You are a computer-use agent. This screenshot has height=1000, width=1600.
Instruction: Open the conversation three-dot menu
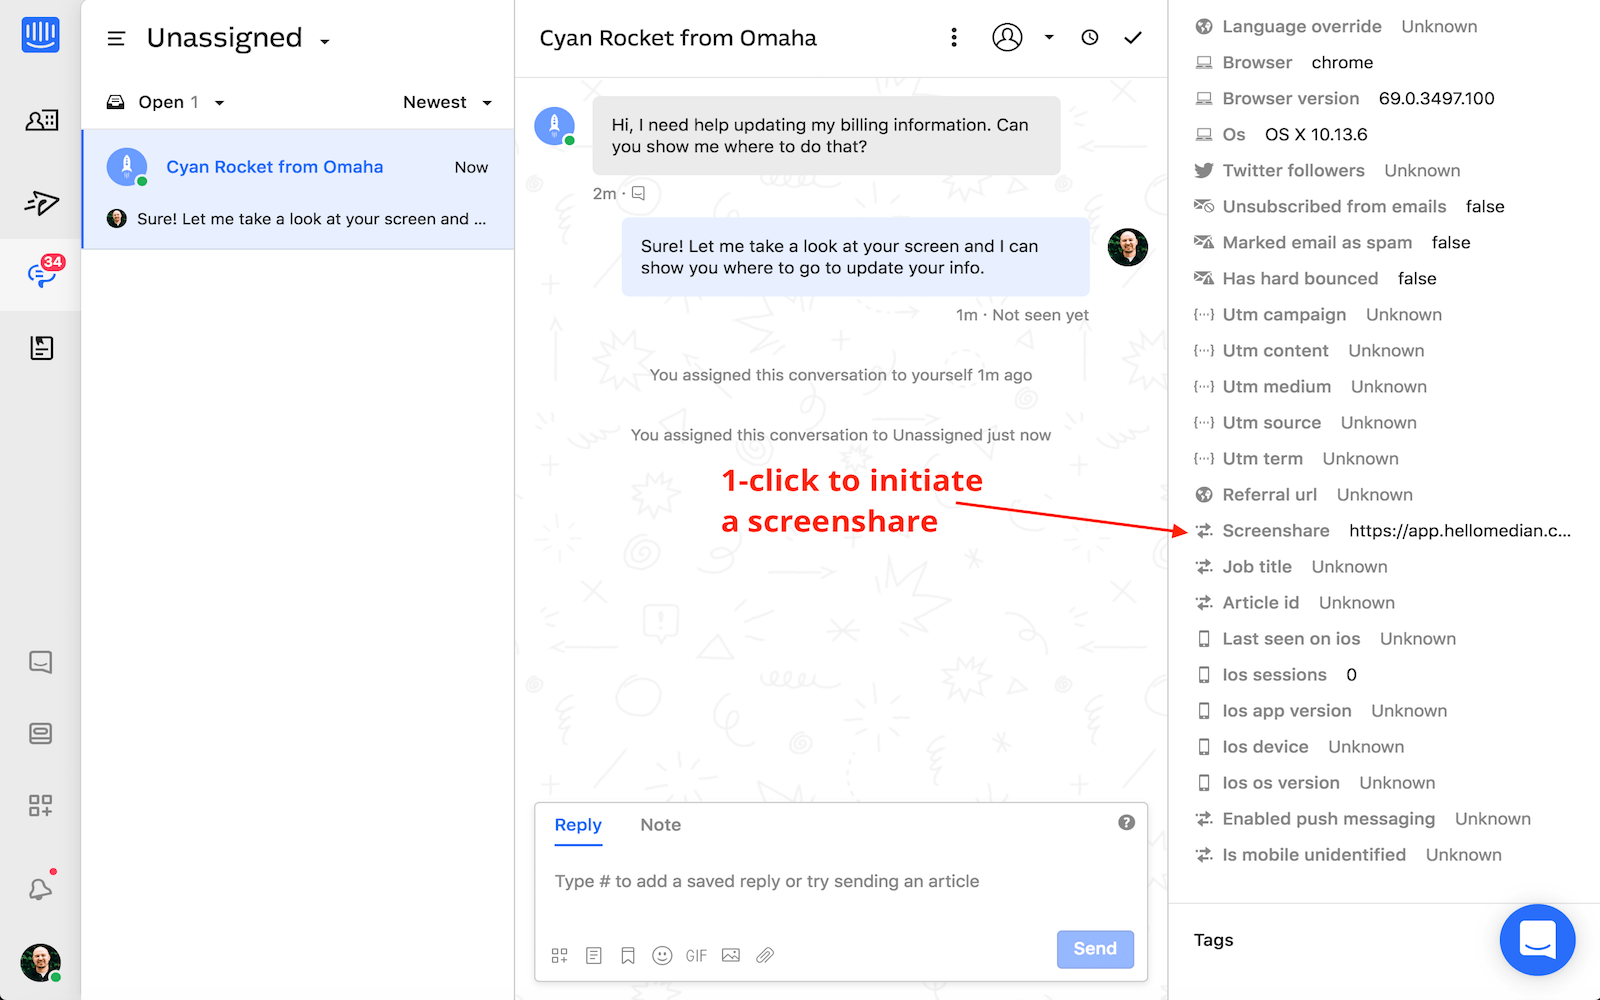954,38
